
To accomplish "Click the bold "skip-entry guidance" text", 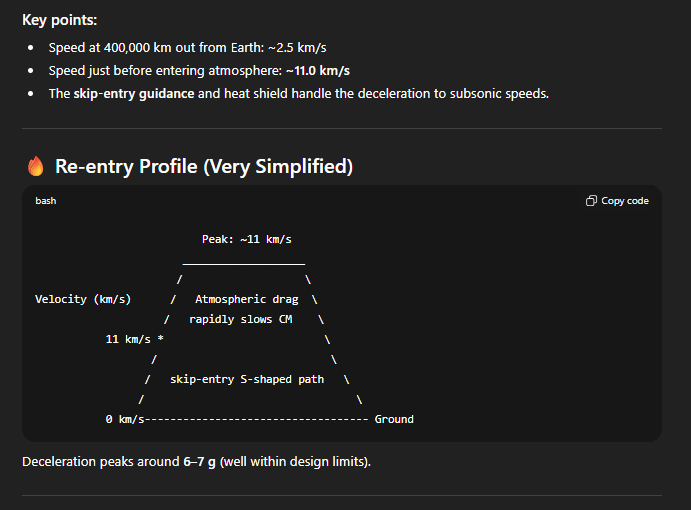I will (x=134, y=94).
